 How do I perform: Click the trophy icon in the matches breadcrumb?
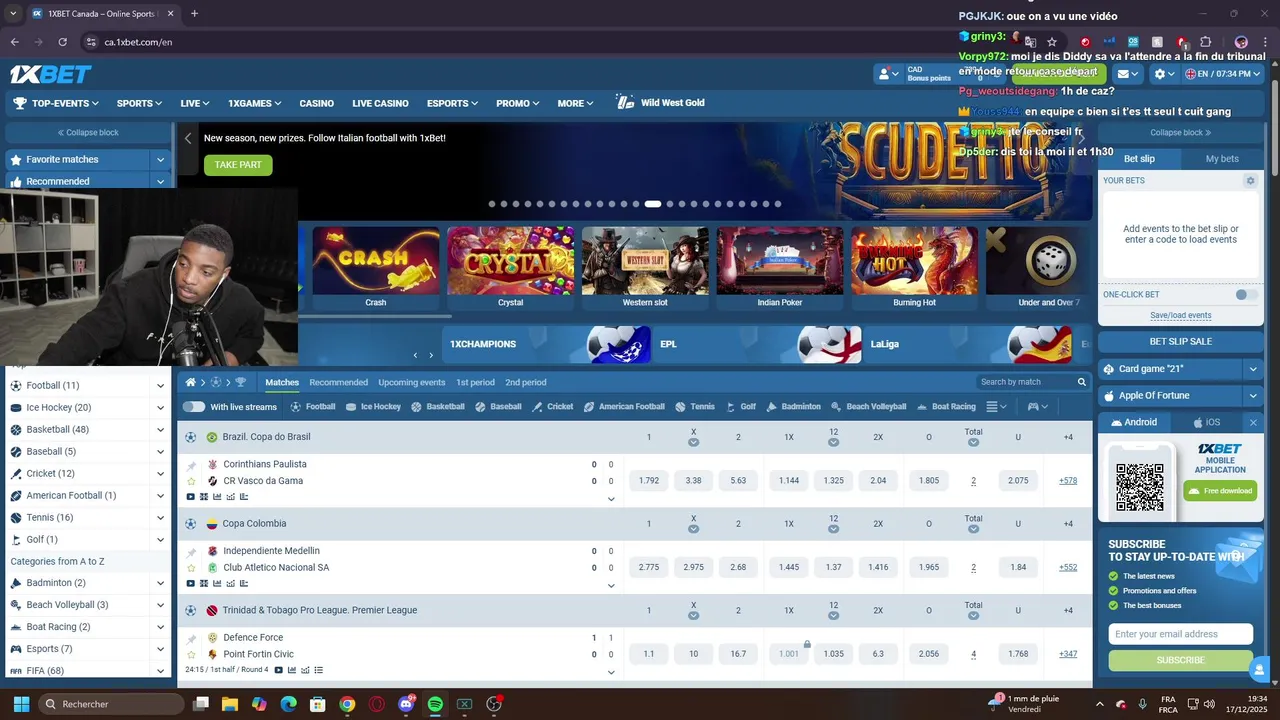[x=240, y=382]
